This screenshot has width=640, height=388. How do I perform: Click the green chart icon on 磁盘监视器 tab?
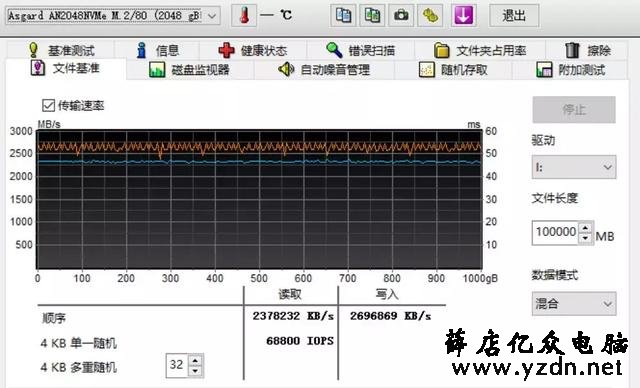tap(157, 70)
